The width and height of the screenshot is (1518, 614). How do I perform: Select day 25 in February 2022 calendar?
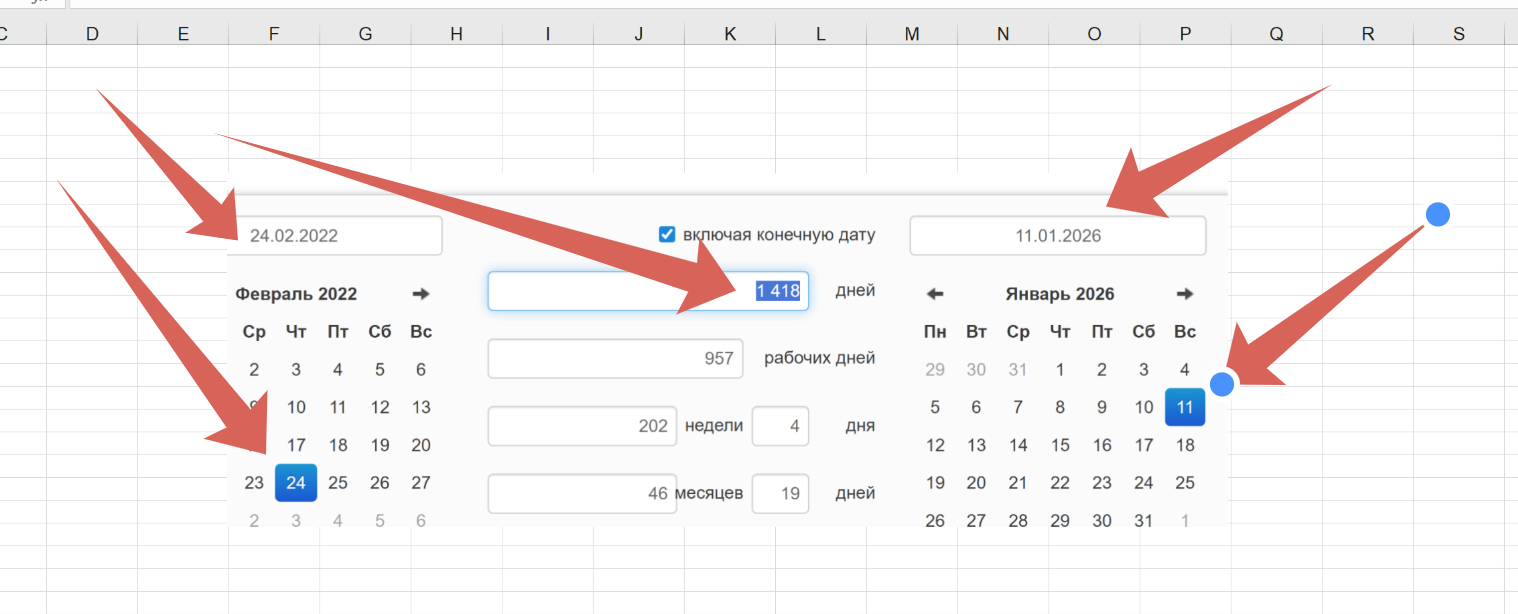coord(338,483)
